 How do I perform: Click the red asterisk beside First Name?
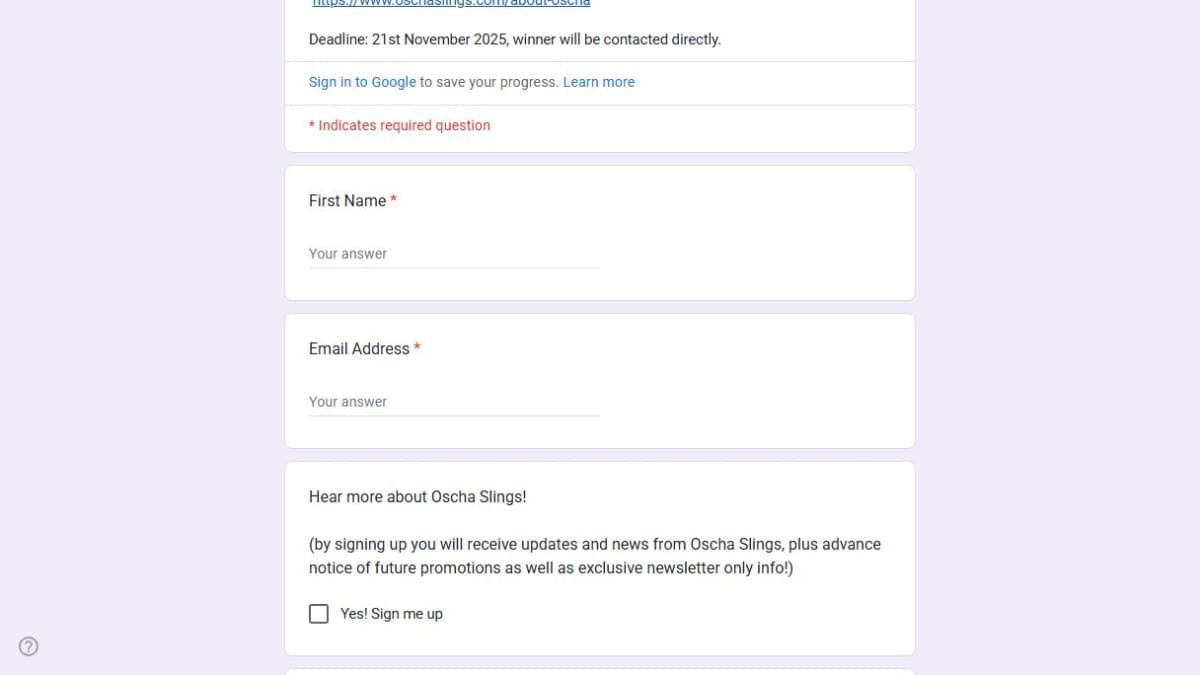click(394, 201)
